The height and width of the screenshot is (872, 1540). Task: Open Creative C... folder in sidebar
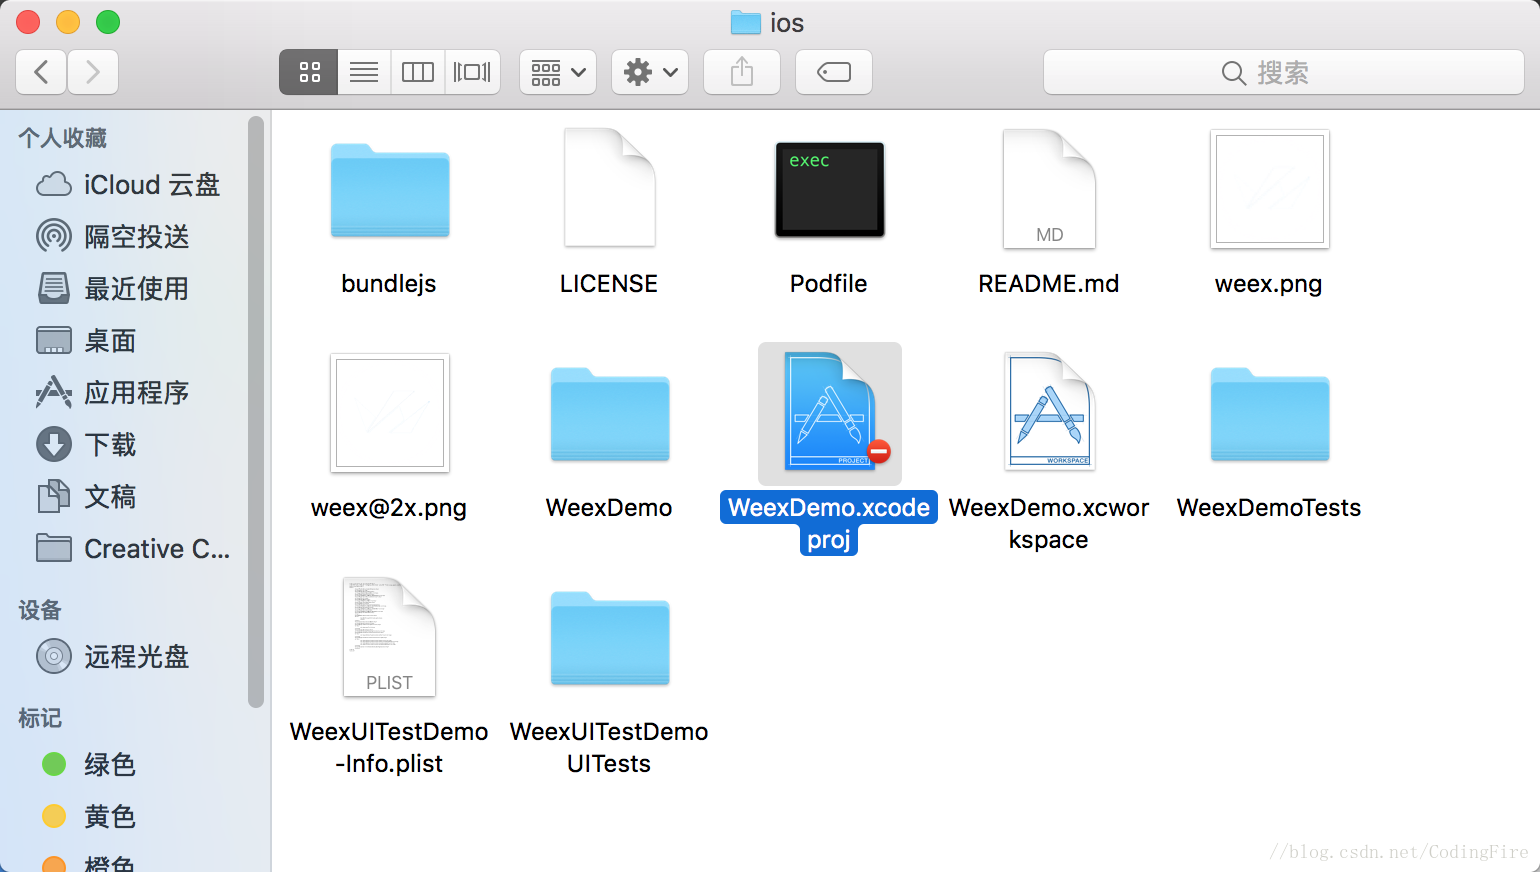point(134,549)
